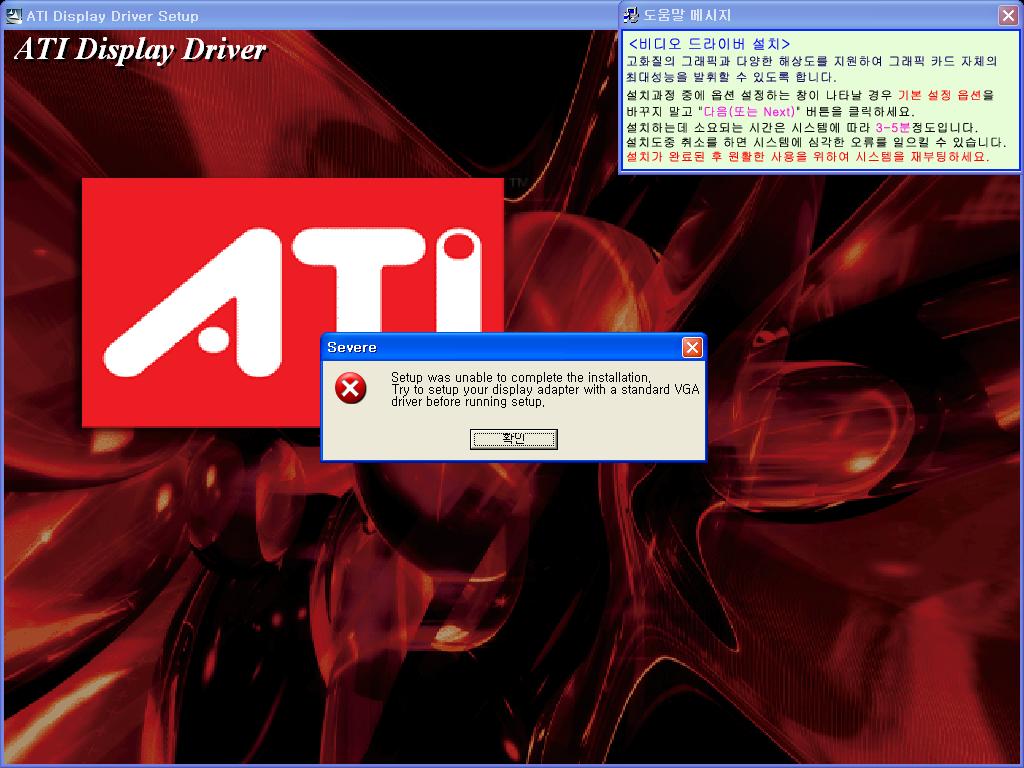Click the "driver before running setup." line
This screenshot has width=1024, height=768.
pos(468,402)
